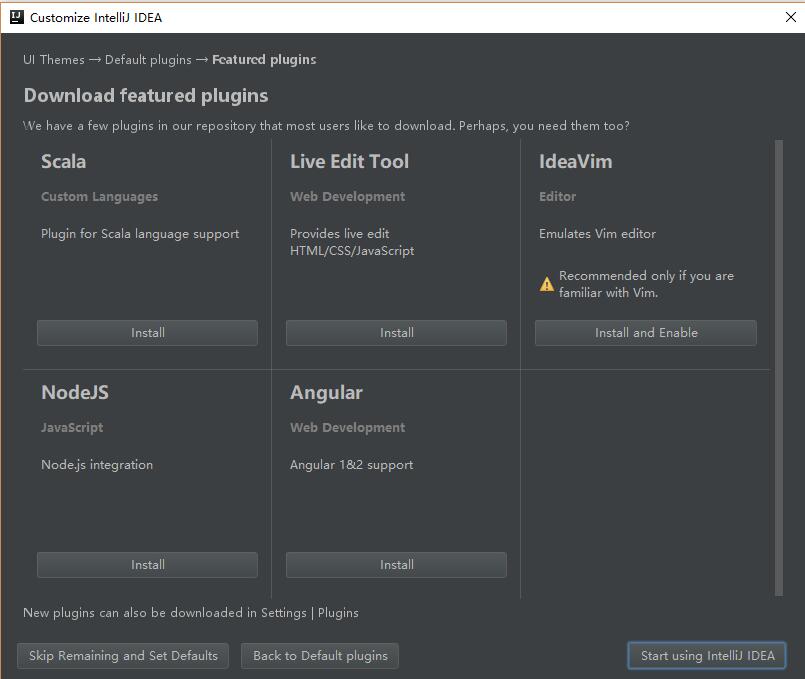This screenshot has height=679, width=805.
Task: Click Web Development label under Live Edit Tool
Action: [348, 197]
